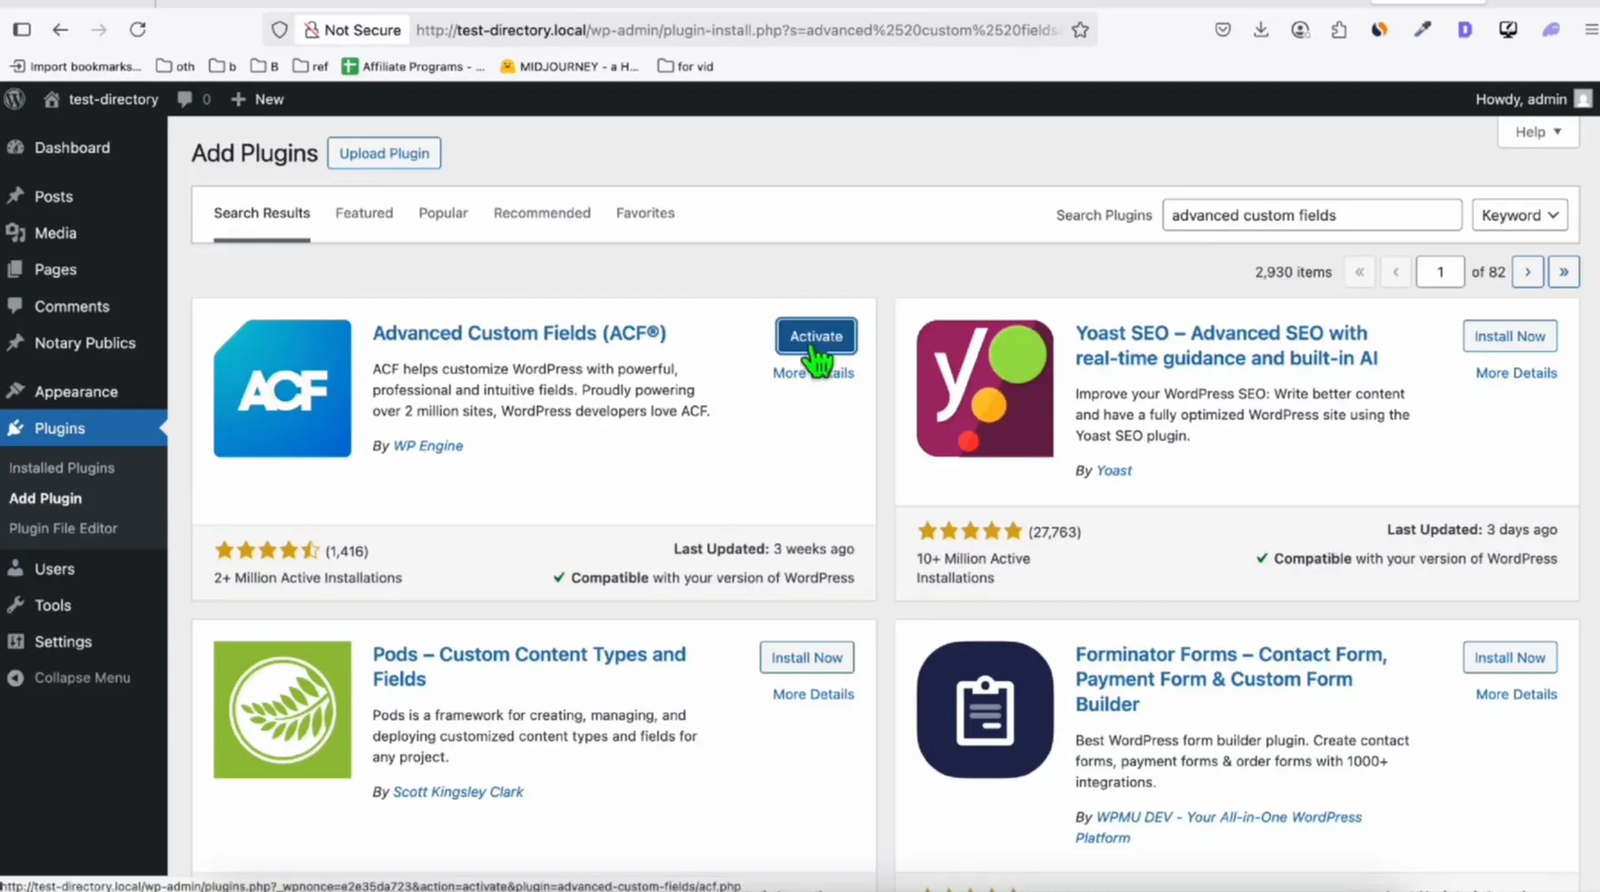Jump to the last results page
Image resolution: width=1600 pixels, height=892 pixels.
(x=1563, y=272)
